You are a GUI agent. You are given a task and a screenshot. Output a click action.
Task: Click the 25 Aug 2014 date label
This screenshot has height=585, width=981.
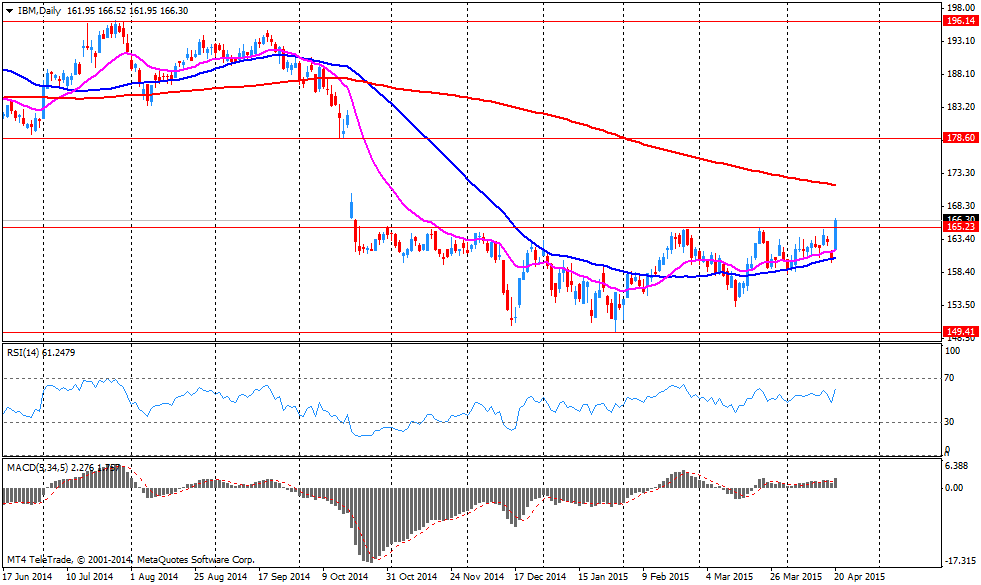pos(220,576)
